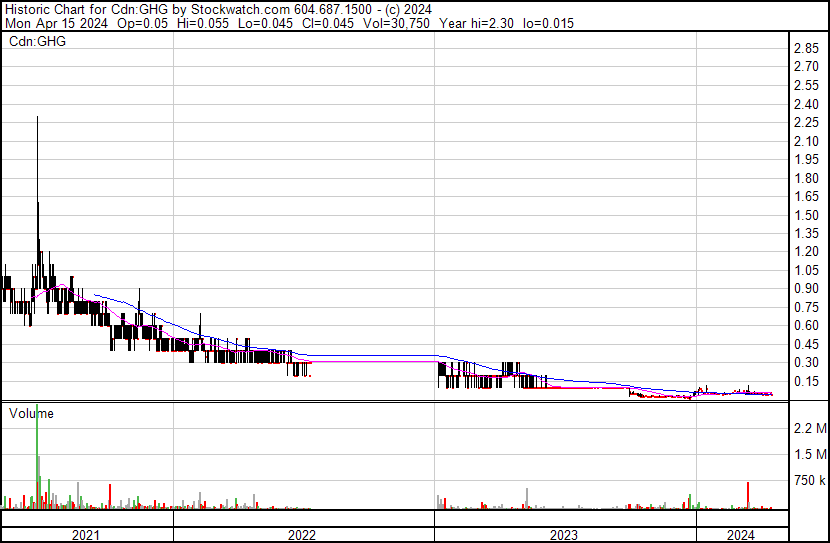
Task: Select the 2023 year label on the timeline
Action: coord(564,535)
